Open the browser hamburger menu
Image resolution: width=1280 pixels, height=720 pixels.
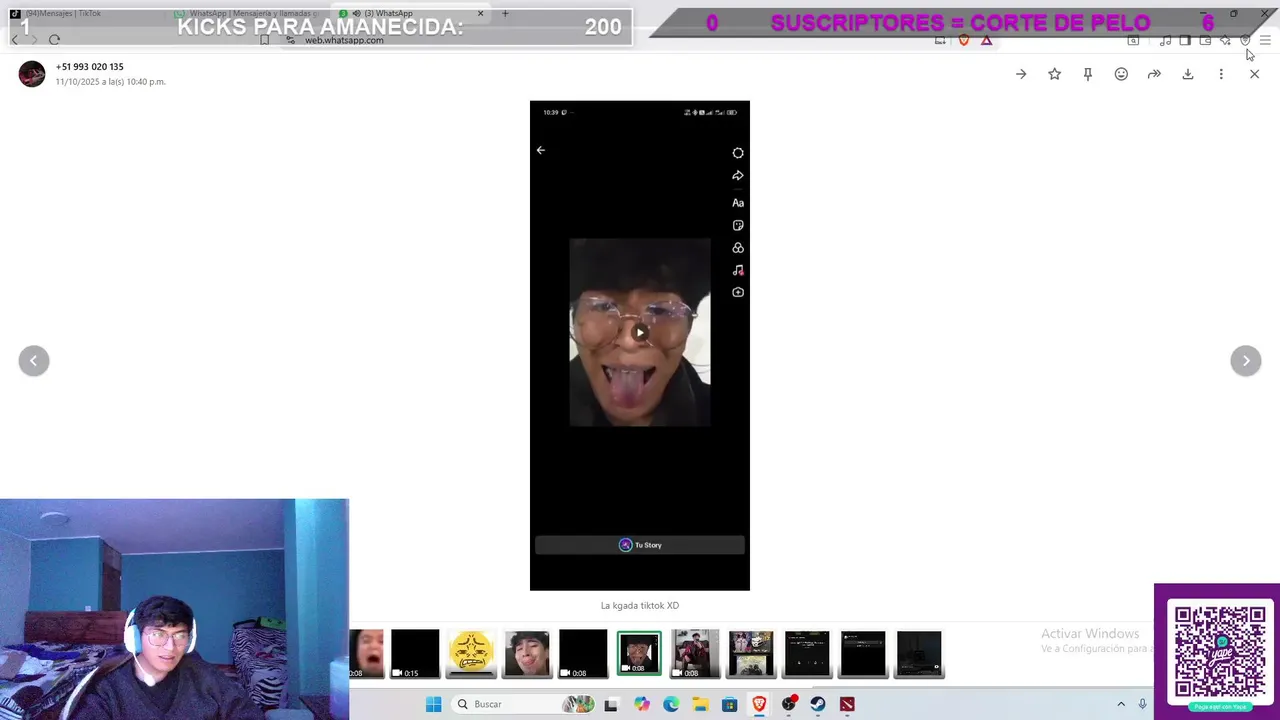pyautogui.click(x=1265, y=40)
